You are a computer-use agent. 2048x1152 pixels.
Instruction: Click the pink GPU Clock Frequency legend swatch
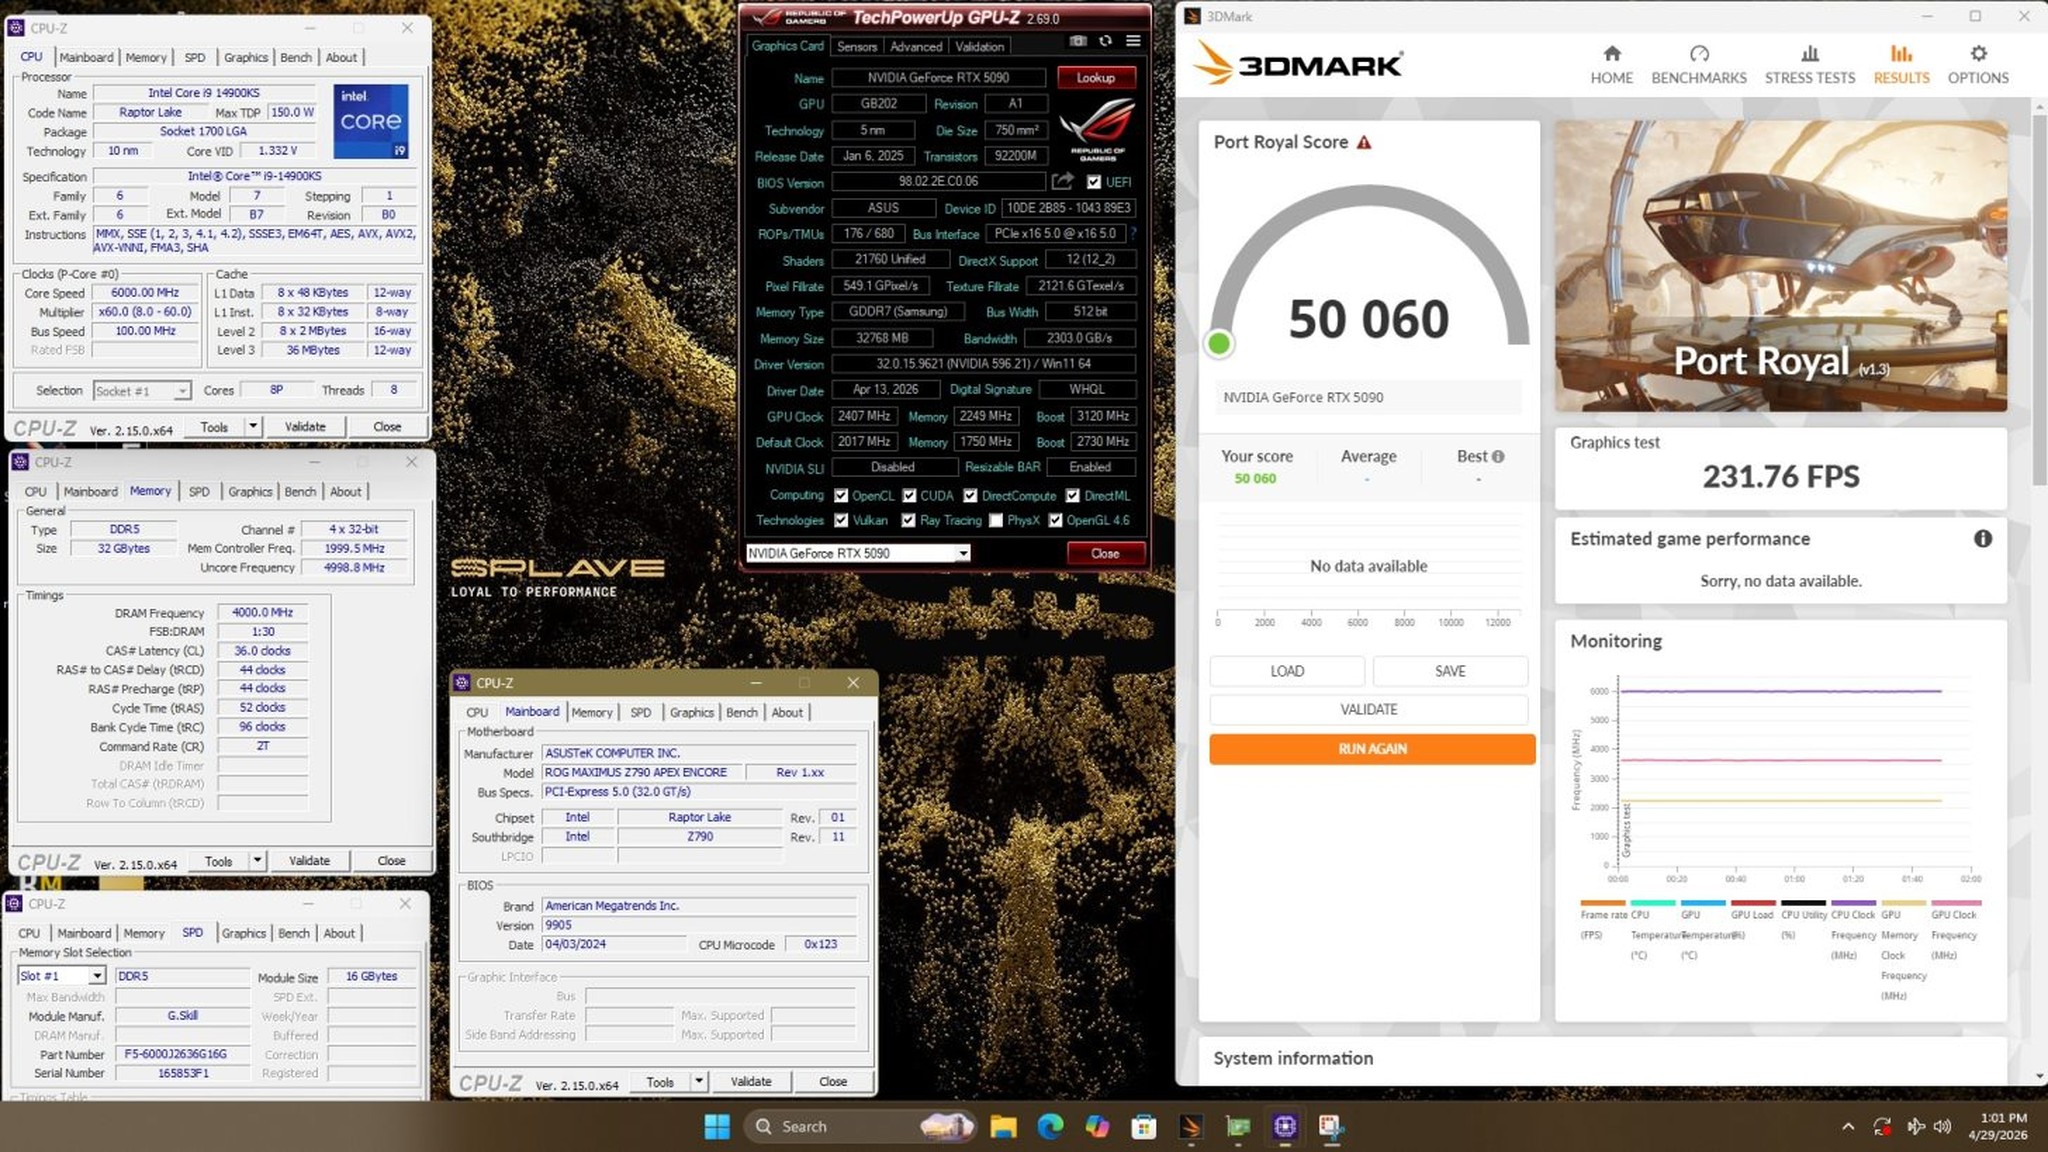point(1954,903)
